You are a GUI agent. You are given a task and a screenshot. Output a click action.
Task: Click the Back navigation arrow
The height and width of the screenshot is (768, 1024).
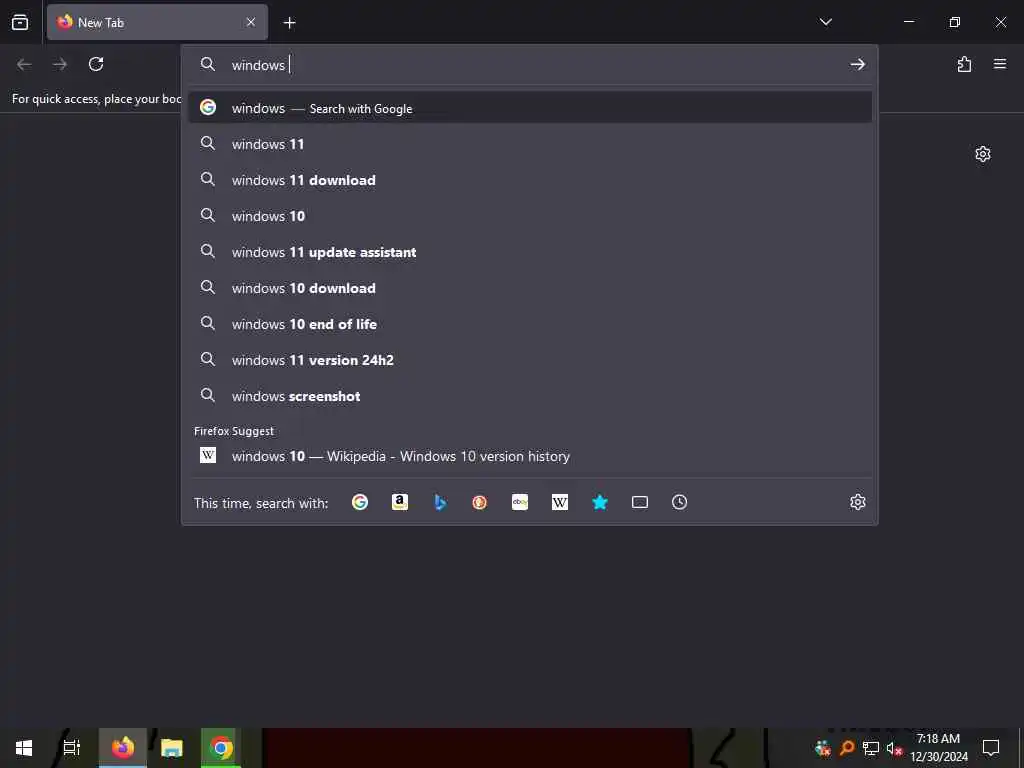pos(24,64)
